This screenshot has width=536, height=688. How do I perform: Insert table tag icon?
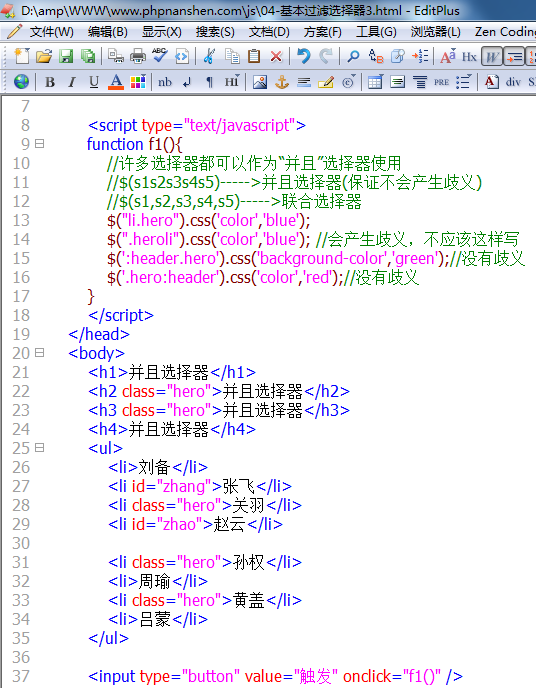coord(375,82)
